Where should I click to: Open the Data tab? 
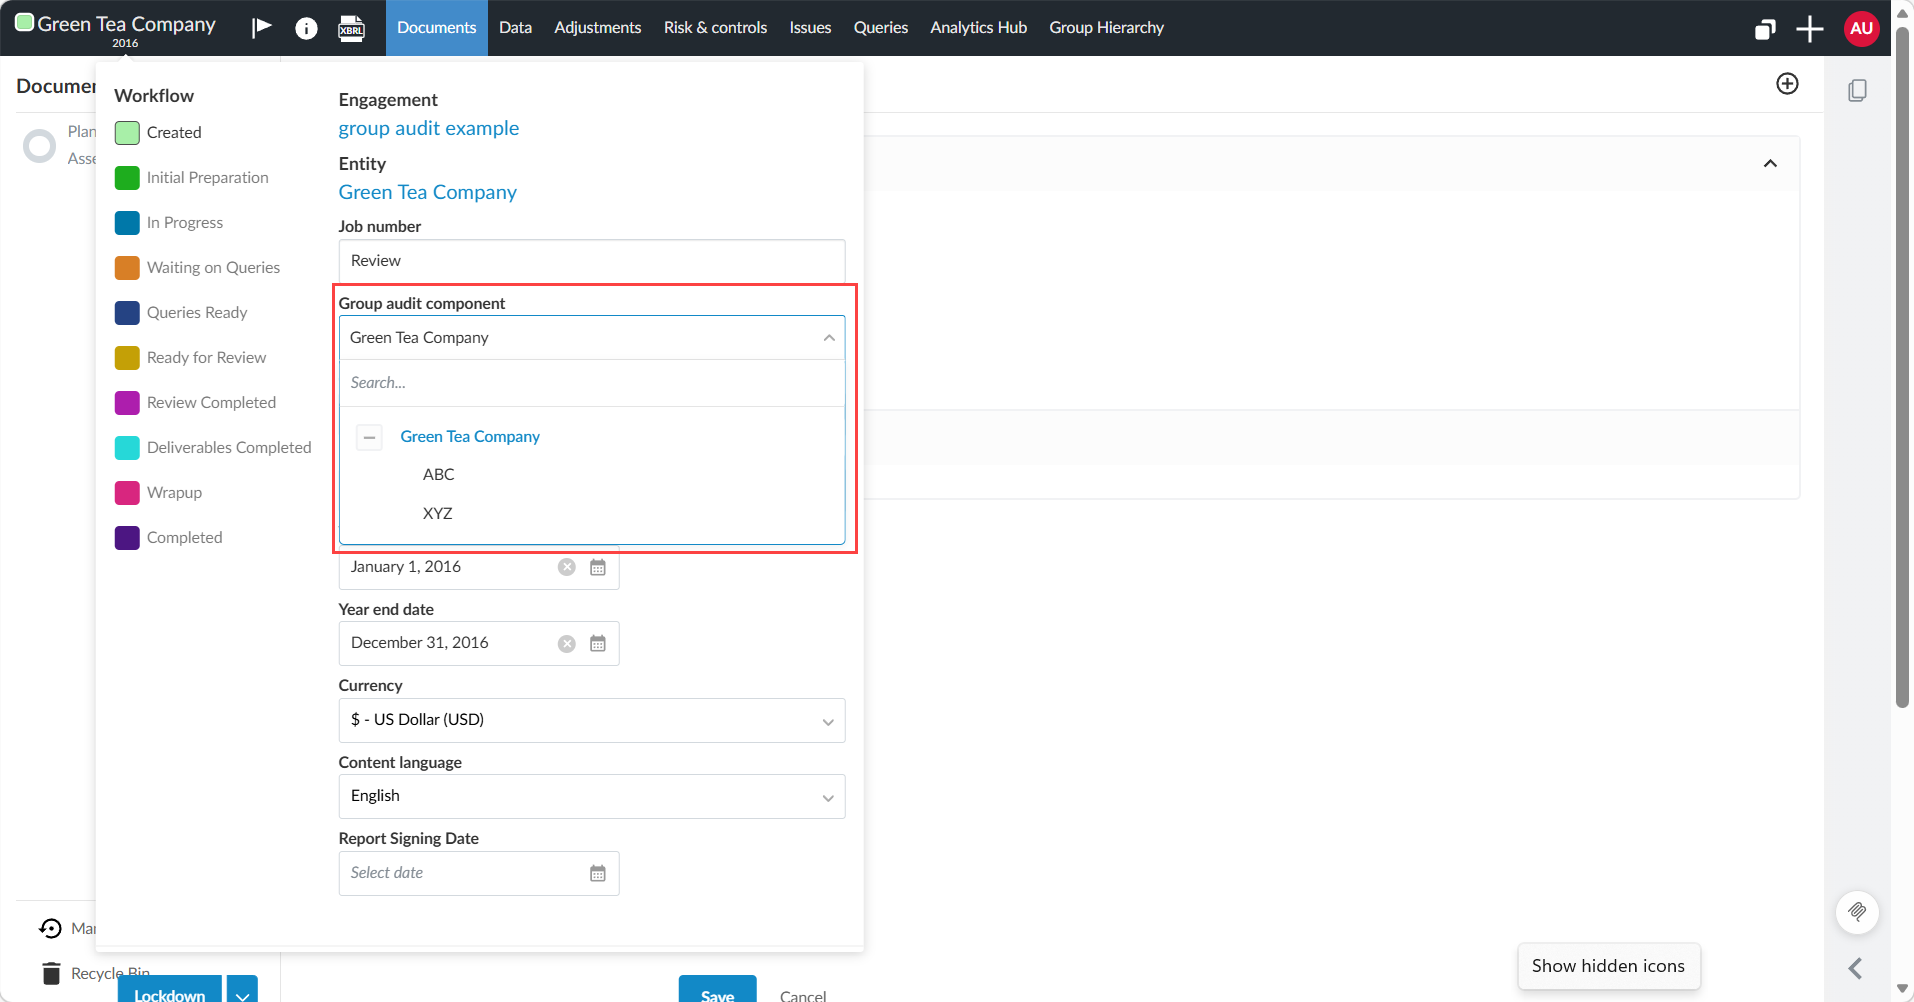pos(515,28)
